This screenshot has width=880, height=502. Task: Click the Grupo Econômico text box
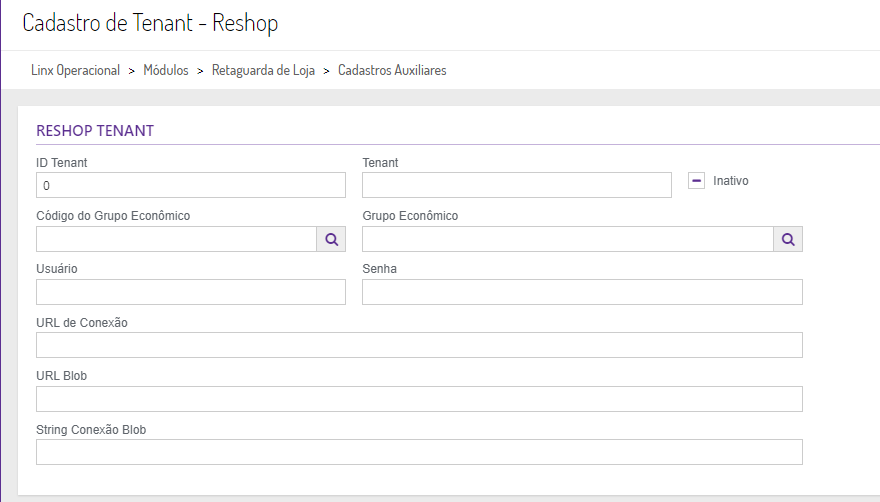click(567, 239)
